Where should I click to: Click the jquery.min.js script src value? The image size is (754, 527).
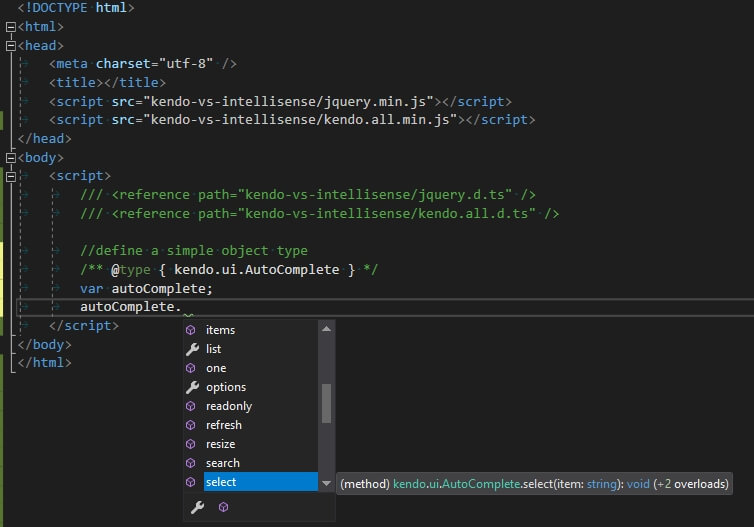[288, 102]
